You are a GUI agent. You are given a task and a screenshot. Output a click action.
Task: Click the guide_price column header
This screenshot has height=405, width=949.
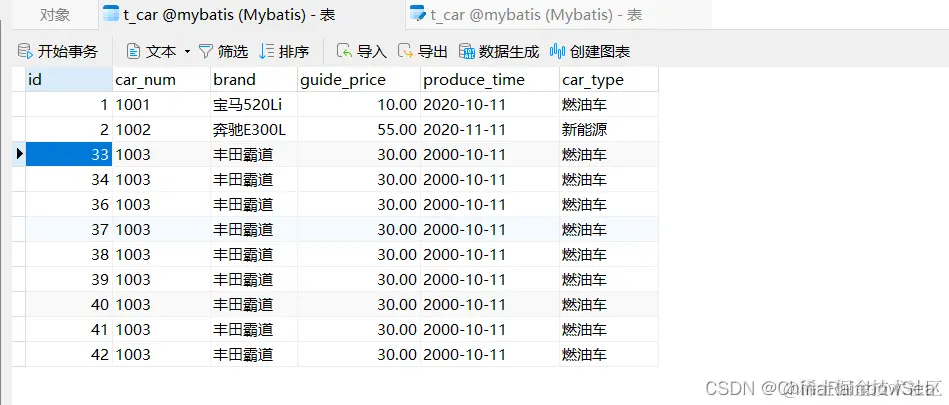point(359,79)
